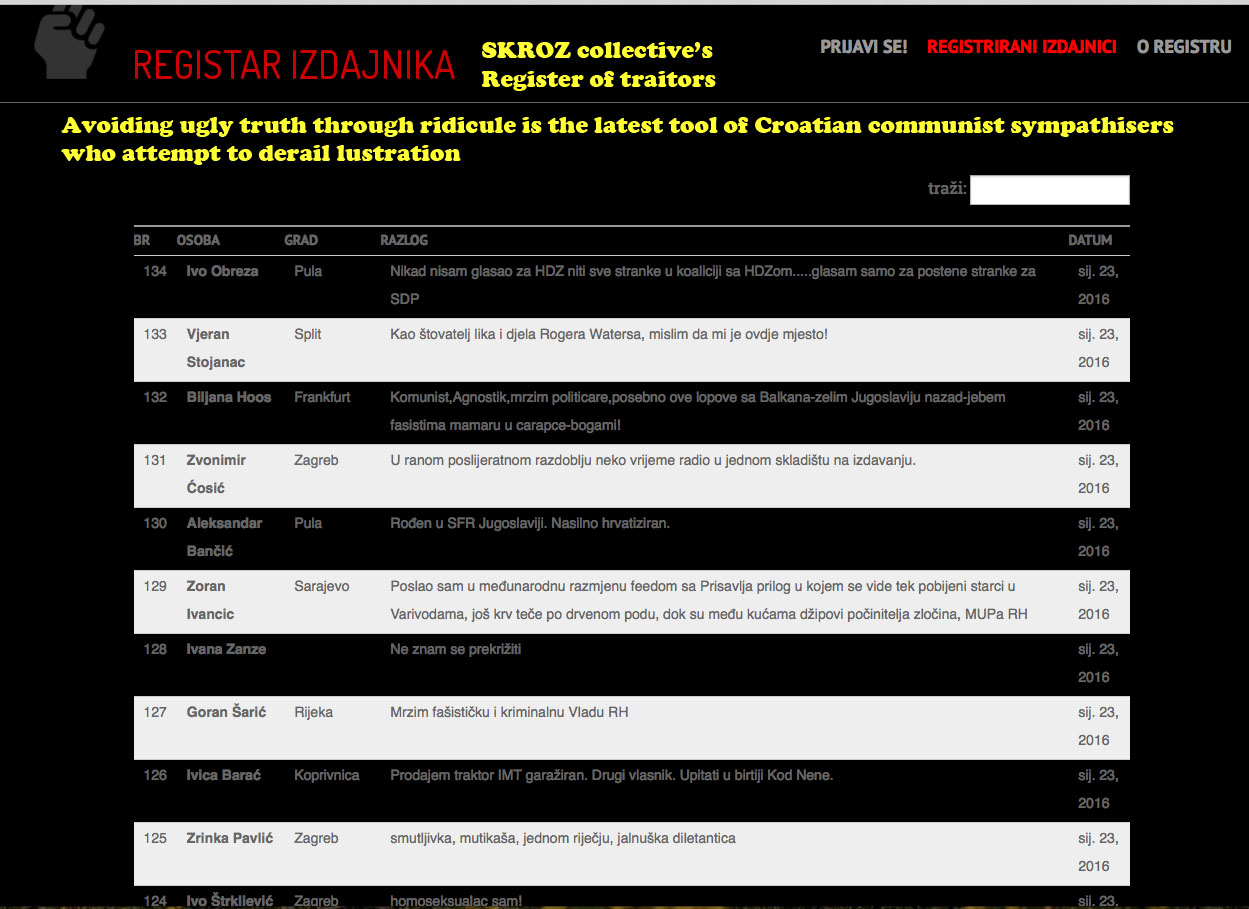This screenshot has height=909, width=1249.
Task: Sort by the GRAD column header
Action: [301, 240]
